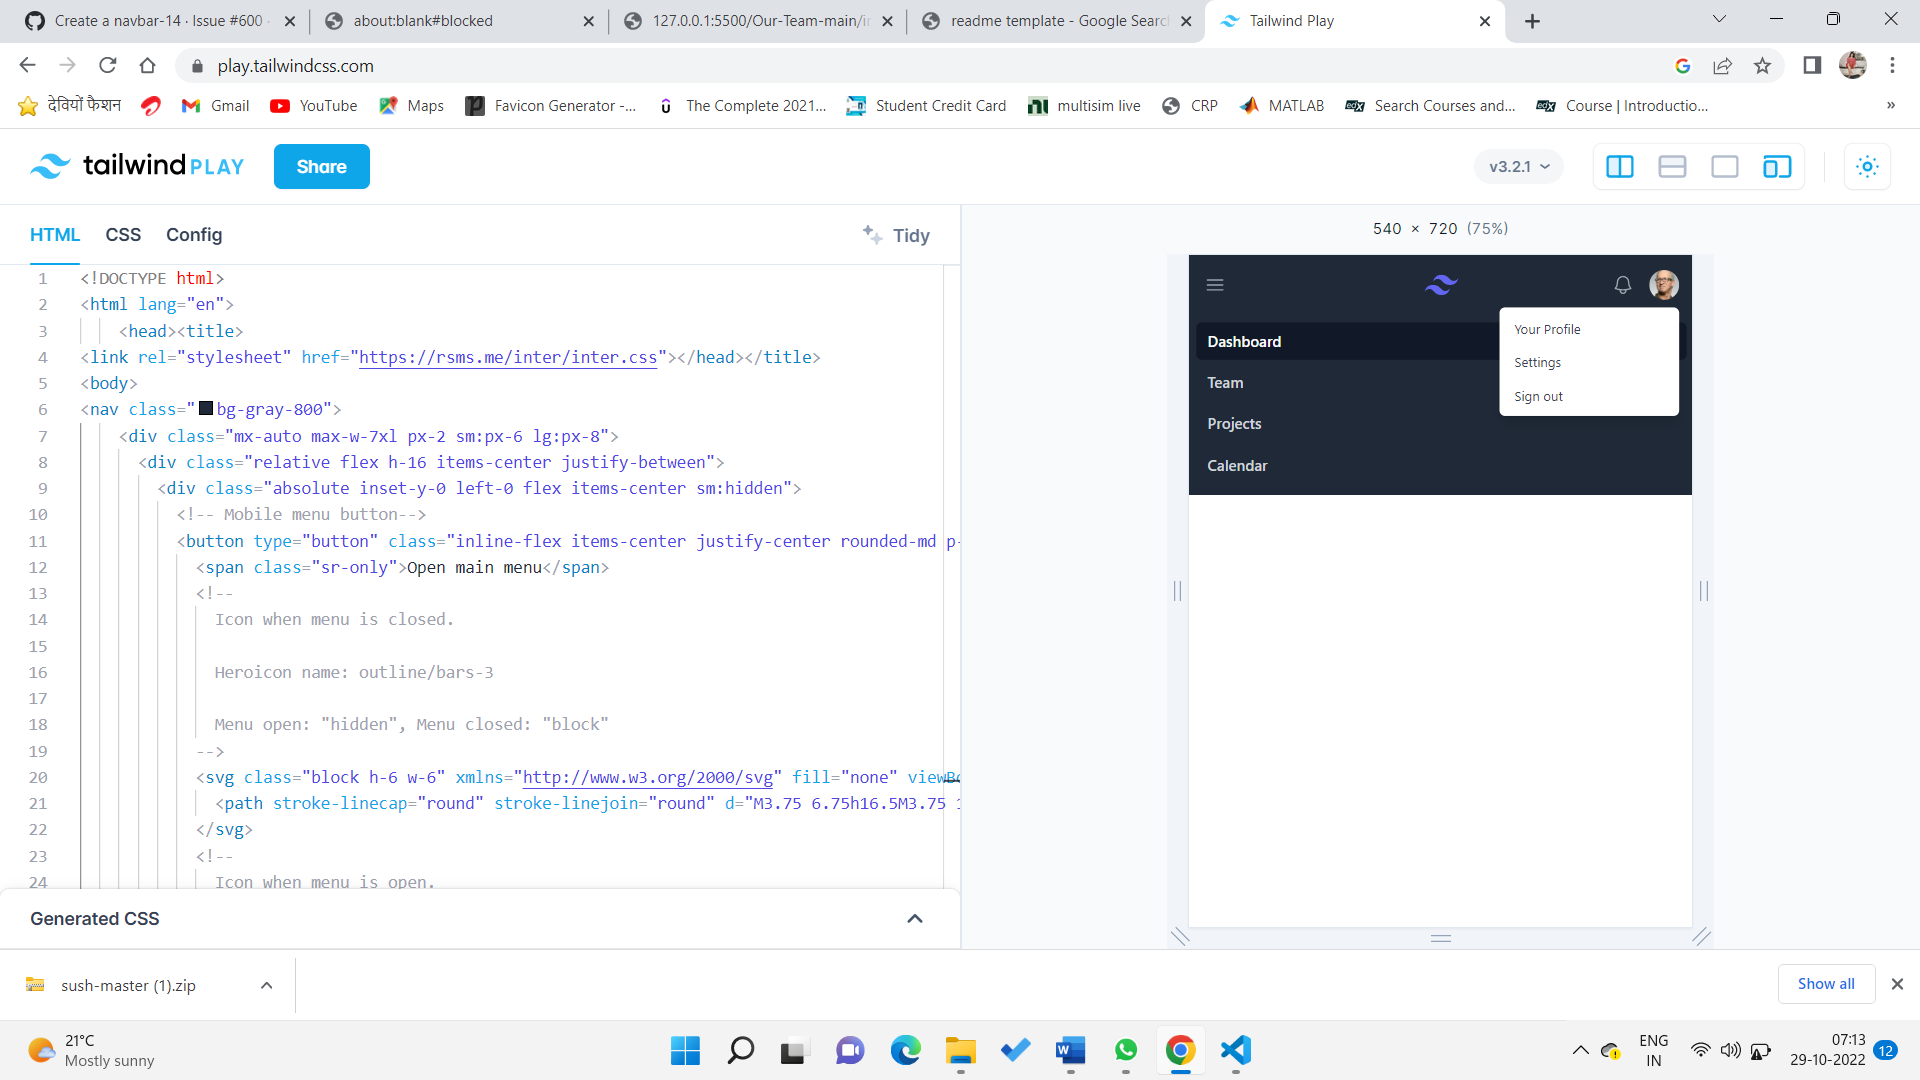Switch to stacked editor layout
Viewport: 1920px width, 1080px height.
(x=1672, y=166)
